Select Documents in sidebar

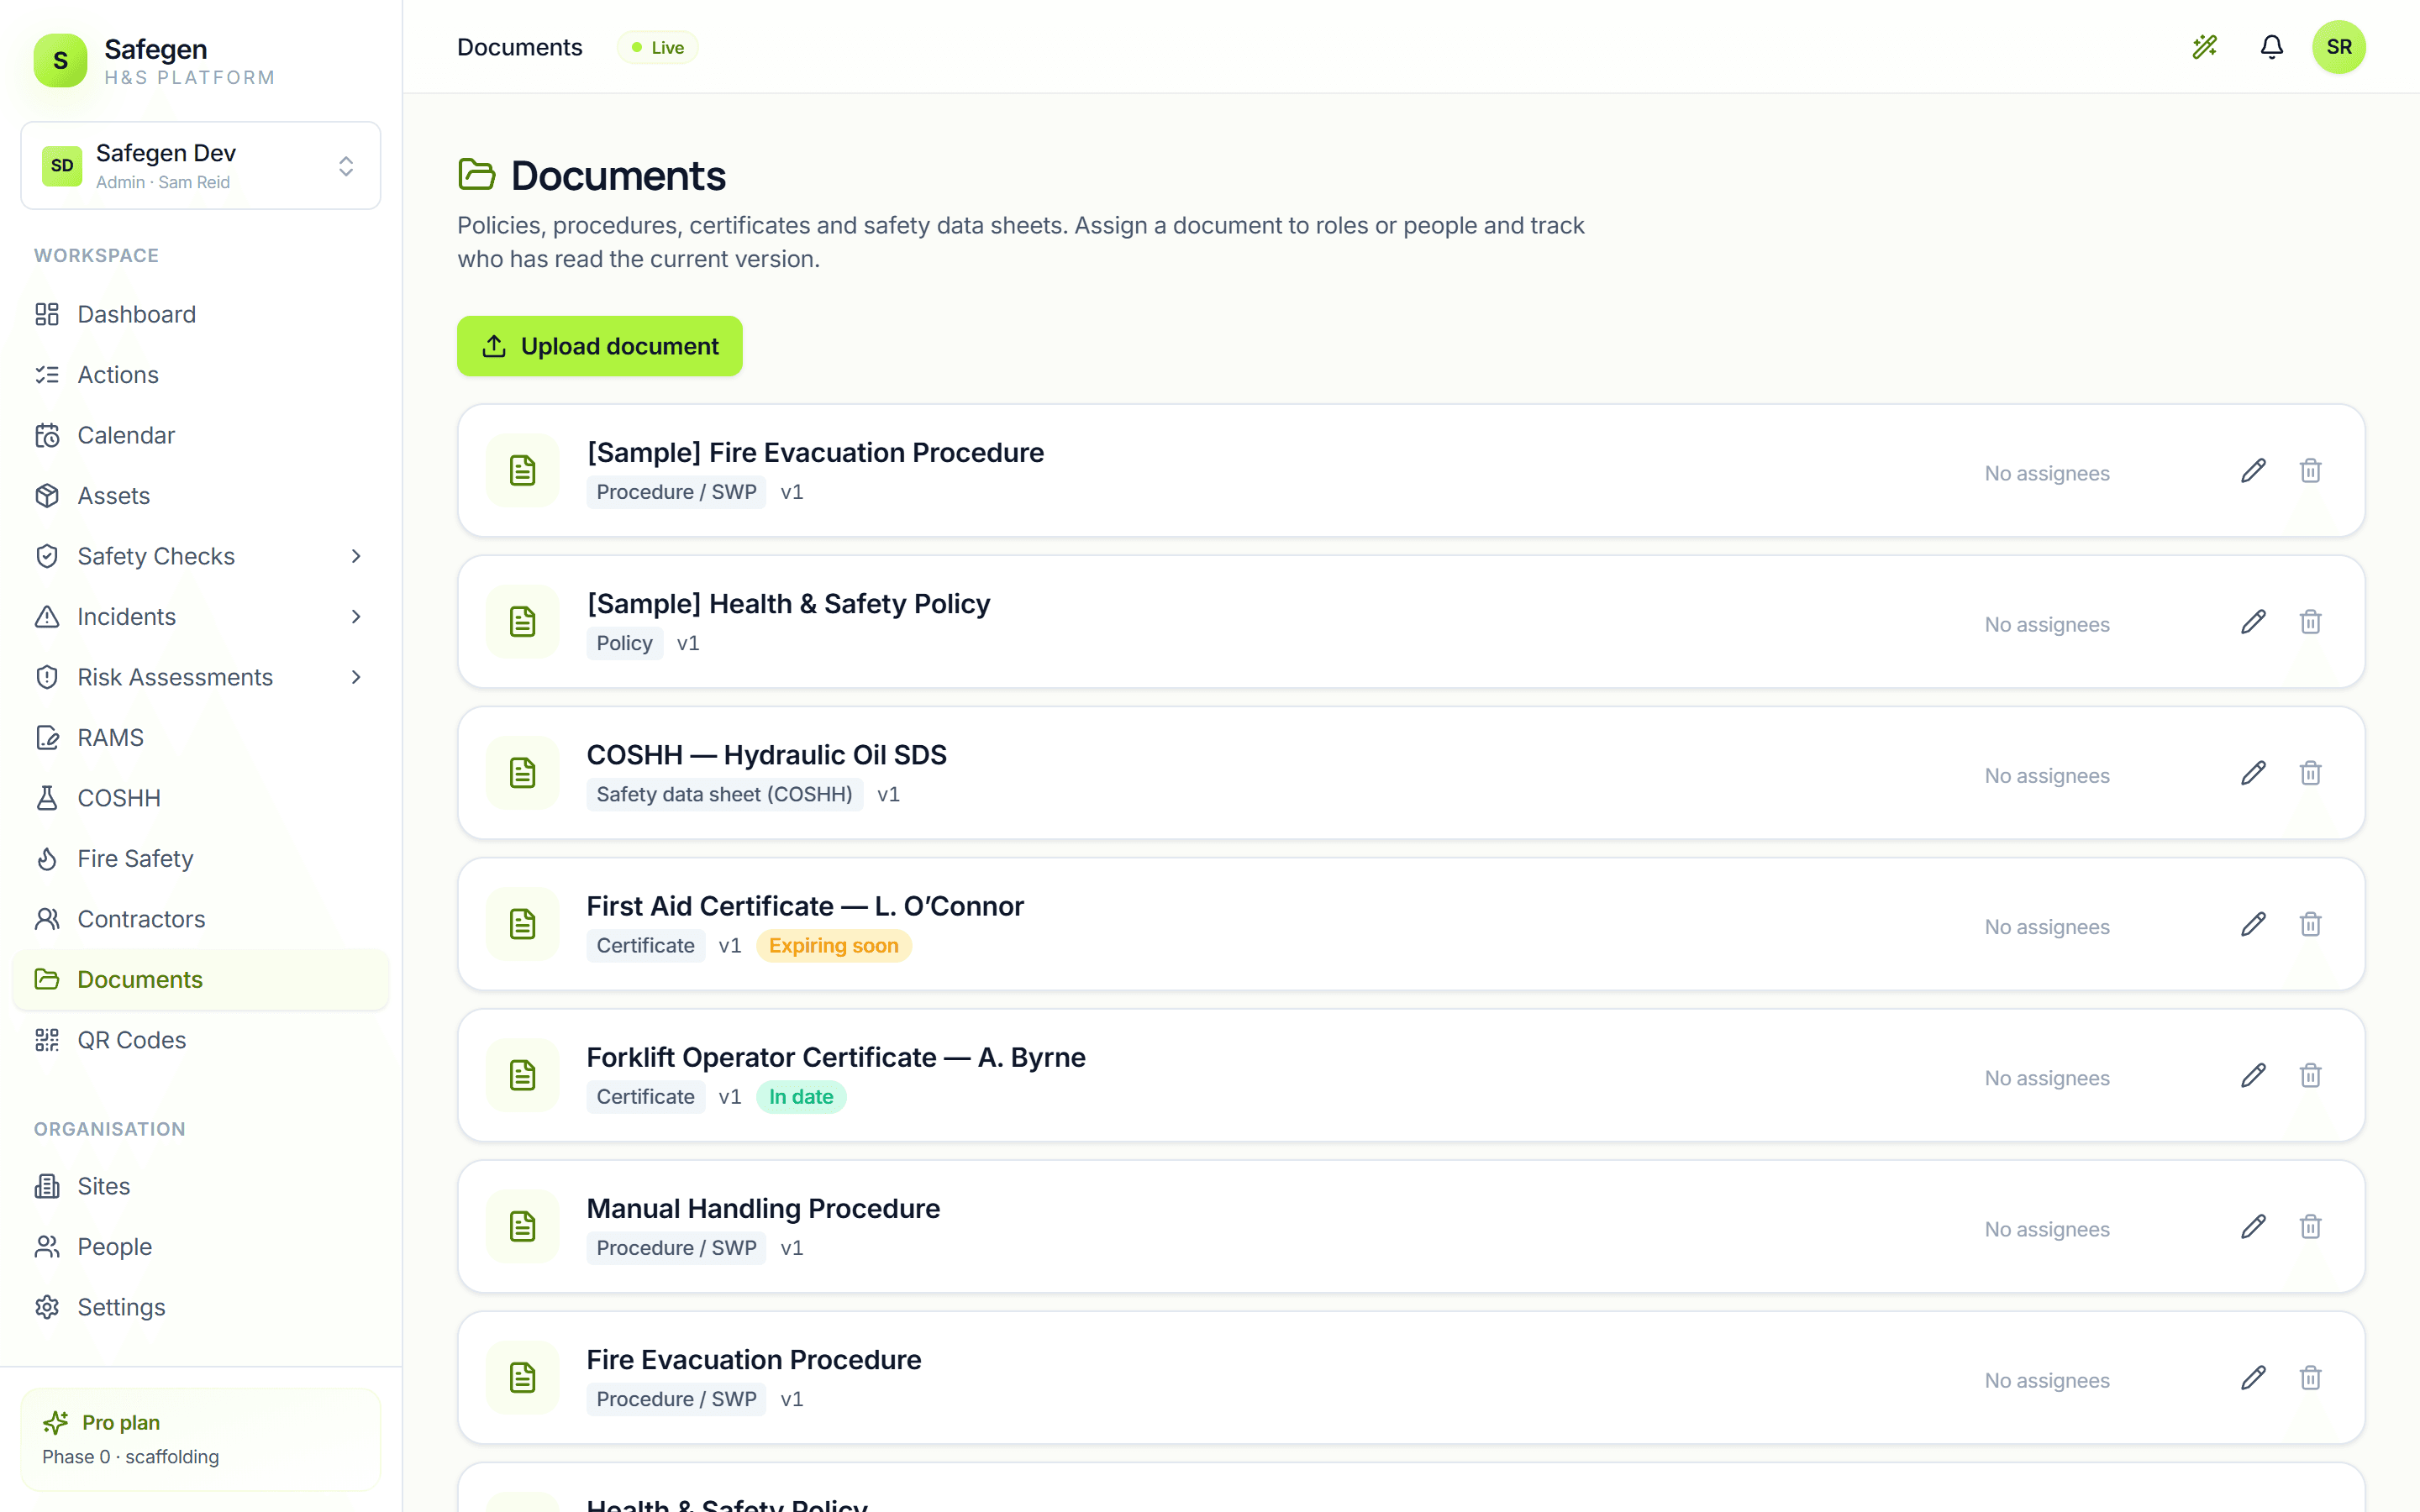click(x=201, y=980)
